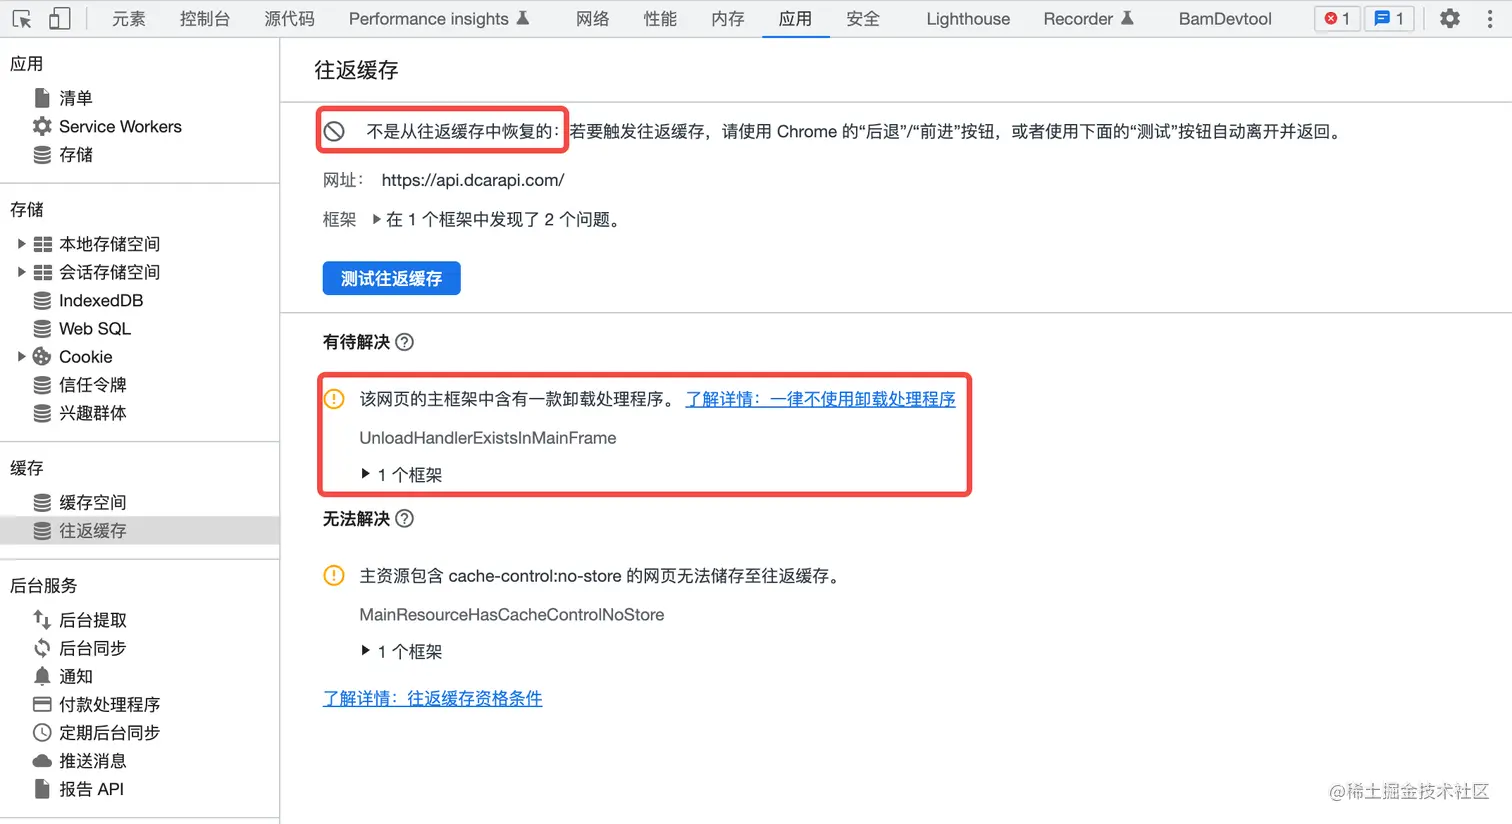Expand the 框架 issues disclosure triangle

[x=376, y=219]
